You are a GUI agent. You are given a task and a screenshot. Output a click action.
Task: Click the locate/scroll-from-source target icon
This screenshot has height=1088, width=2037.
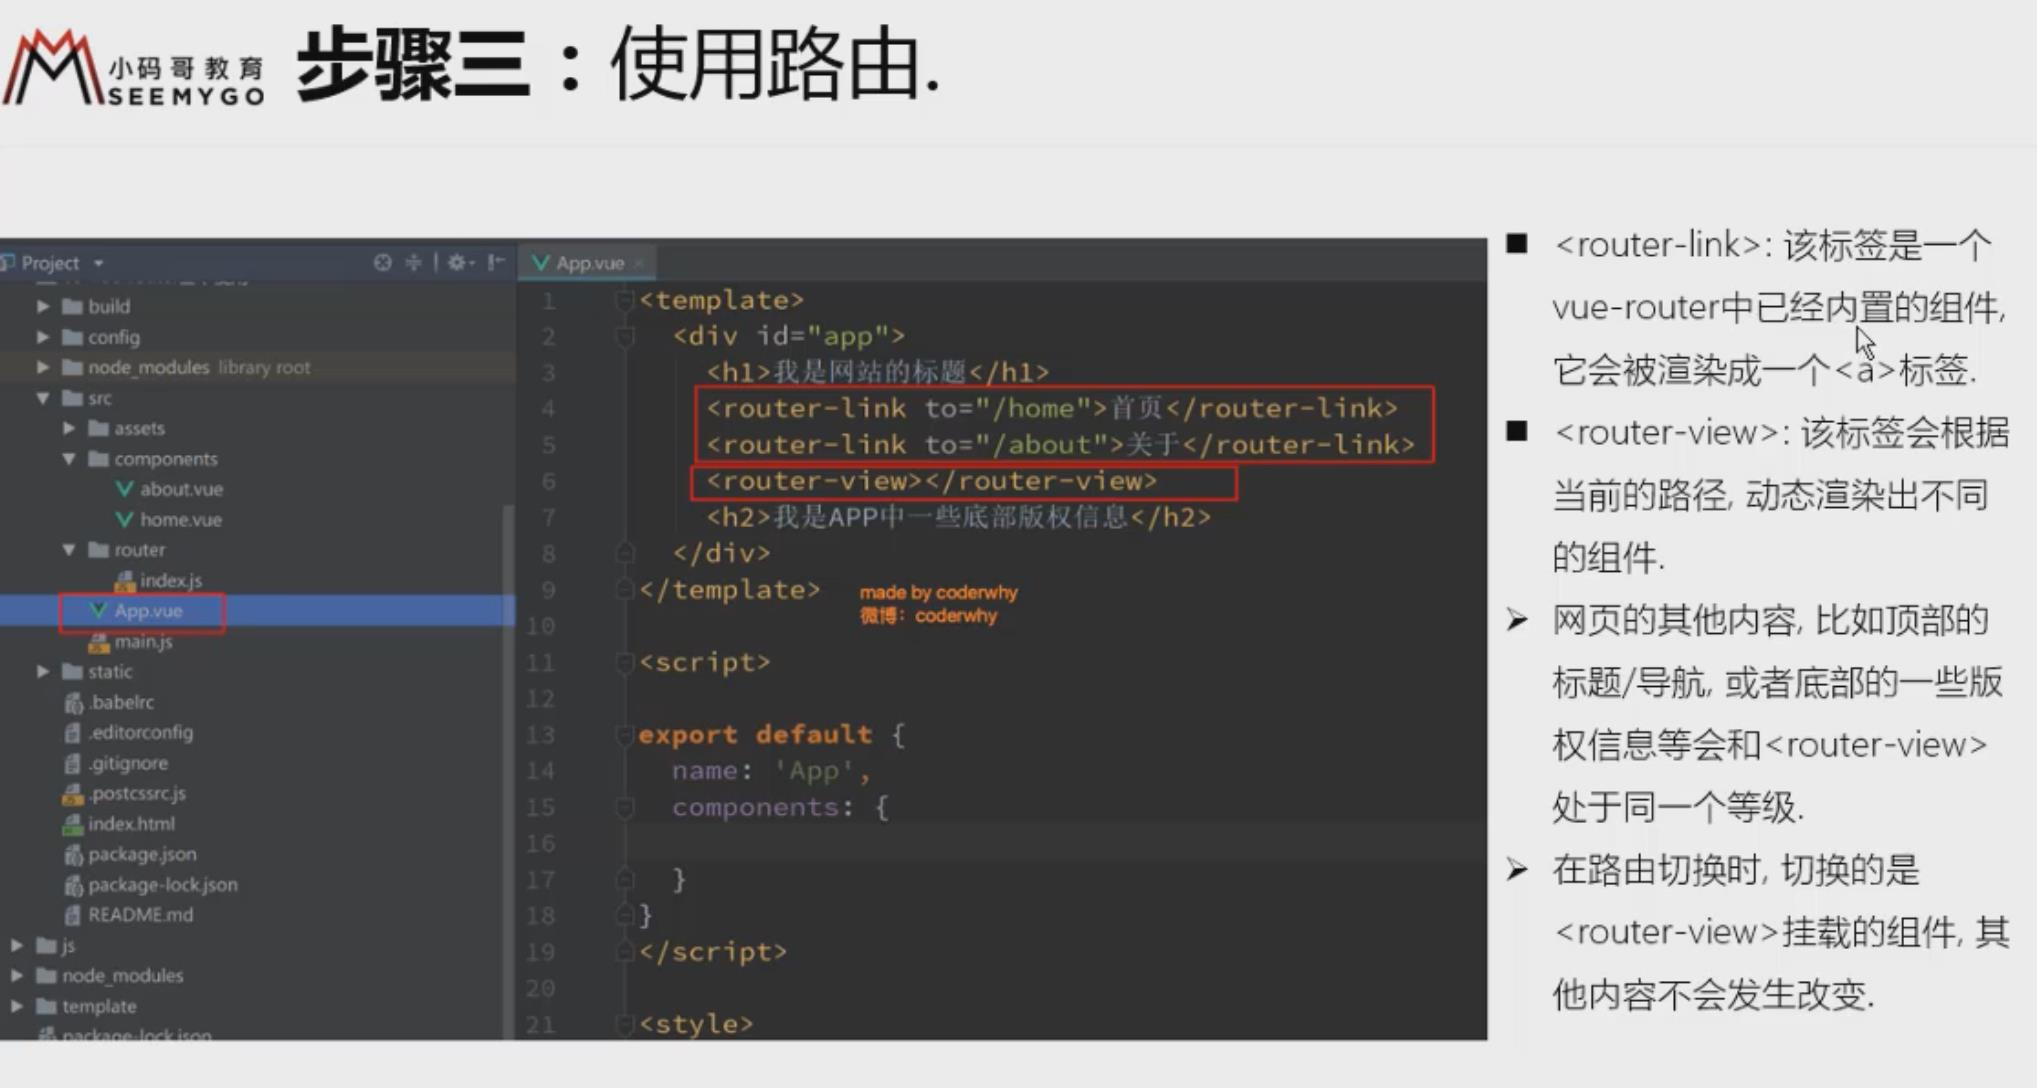click(382, 263)
